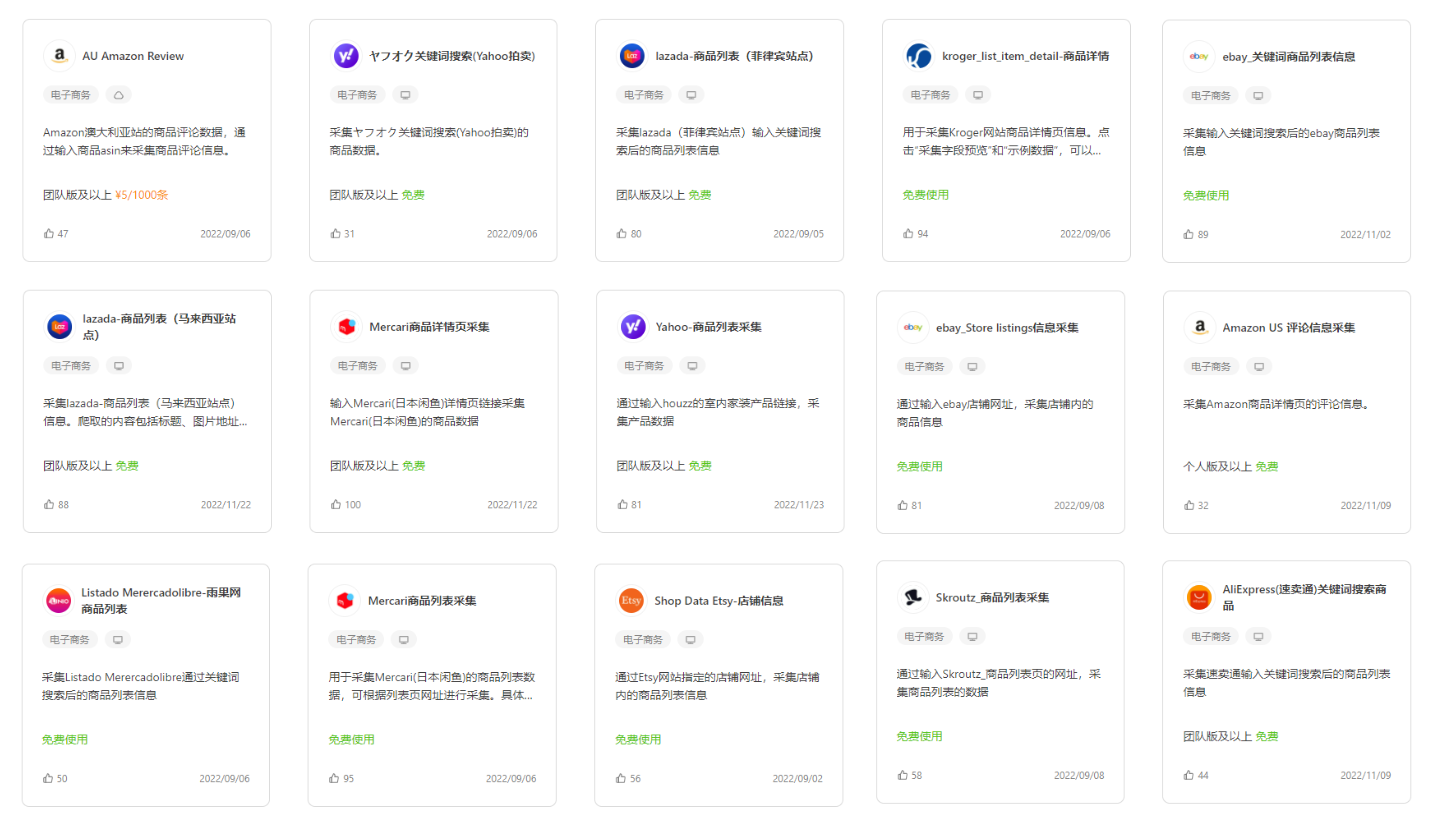Like the kroger_list_item_detail template (94)

[x=909, y=234]
